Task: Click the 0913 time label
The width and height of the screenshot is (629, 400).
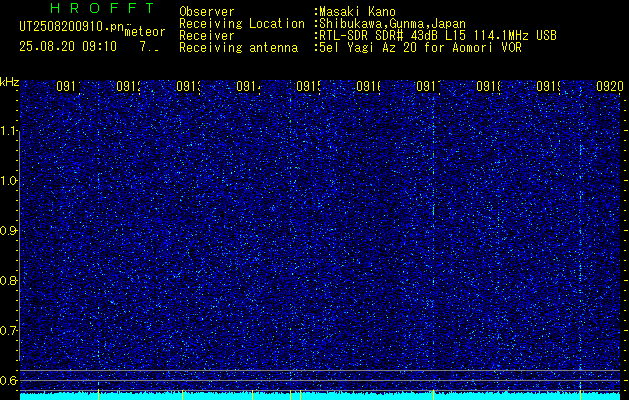Action: [188, 86]
